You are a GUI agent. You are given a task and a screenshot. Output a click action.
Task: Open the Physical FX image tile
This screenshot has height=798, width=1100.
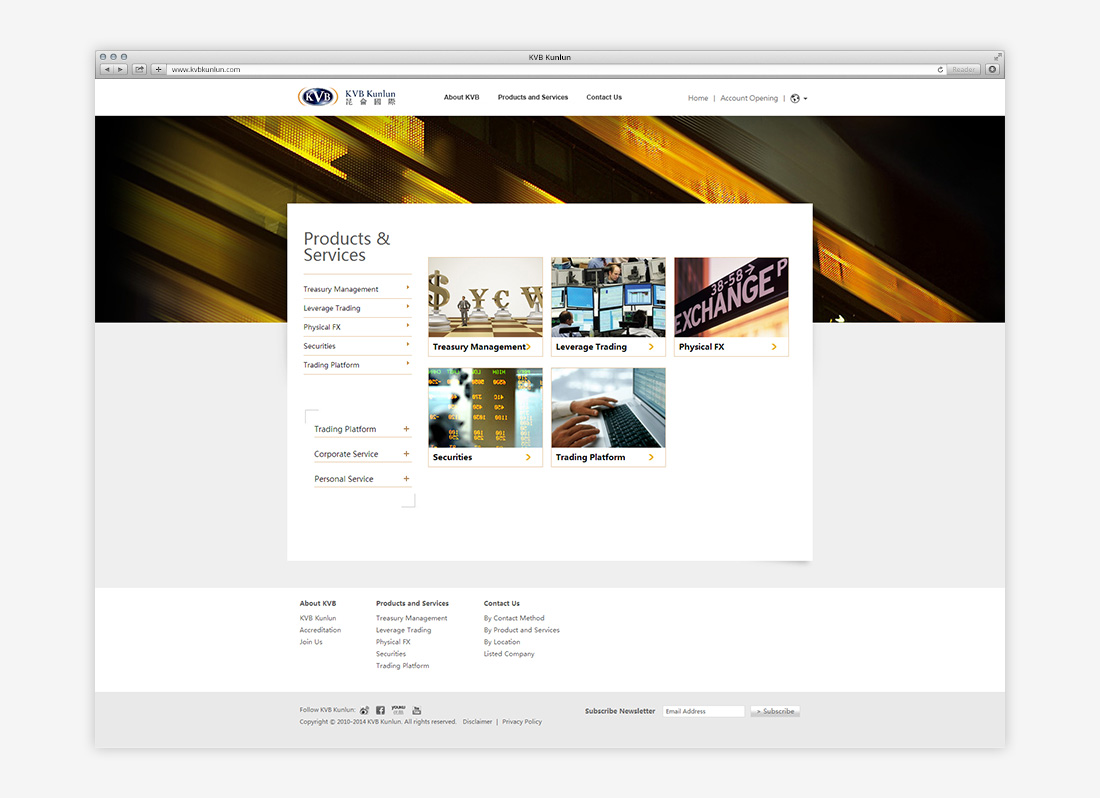point(731,306)
